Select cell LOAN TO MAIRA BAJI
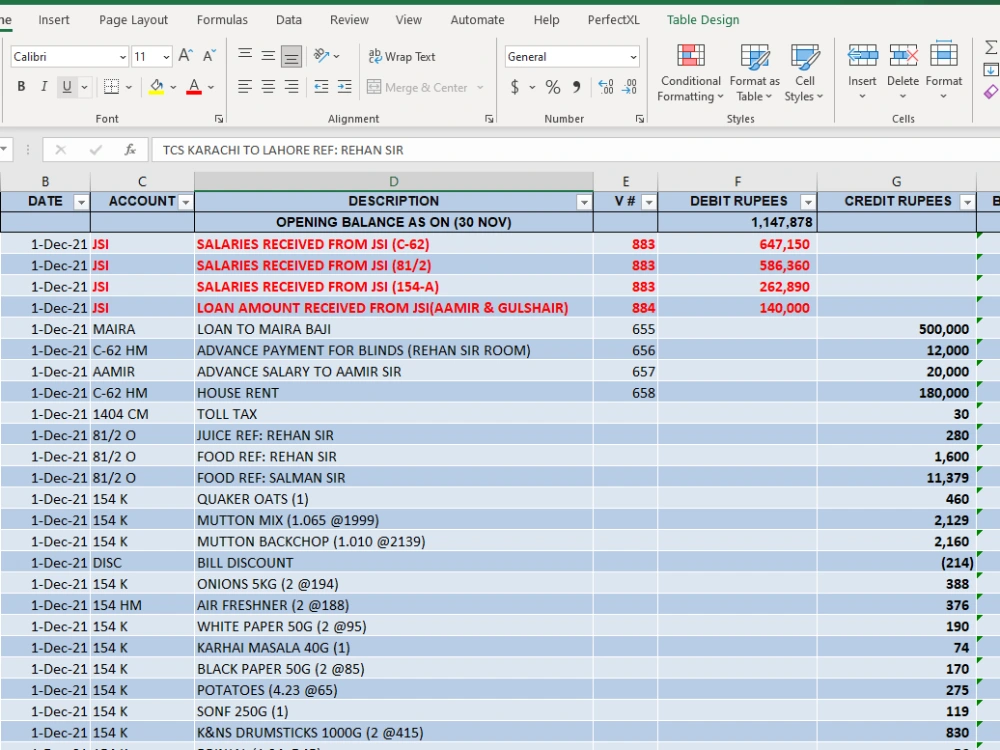 click(x=393, y=329)
